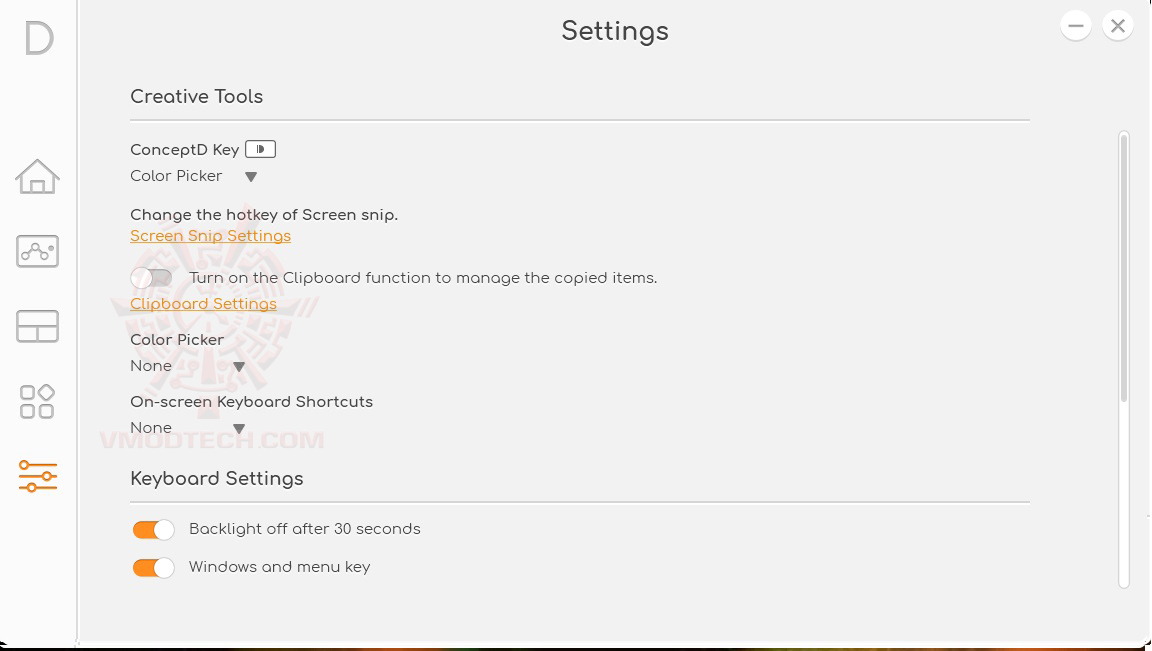Click the ConceptD Key indicator icon

260,150
